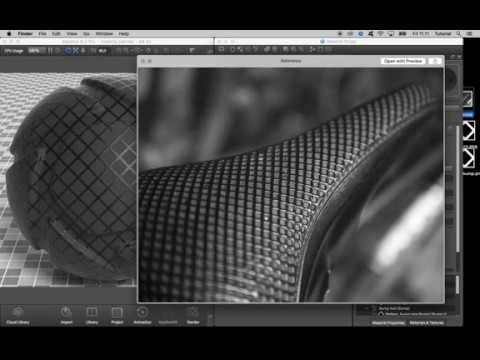480x360 pixels.
Task: Open the View menu
Action: coord(71,34)
